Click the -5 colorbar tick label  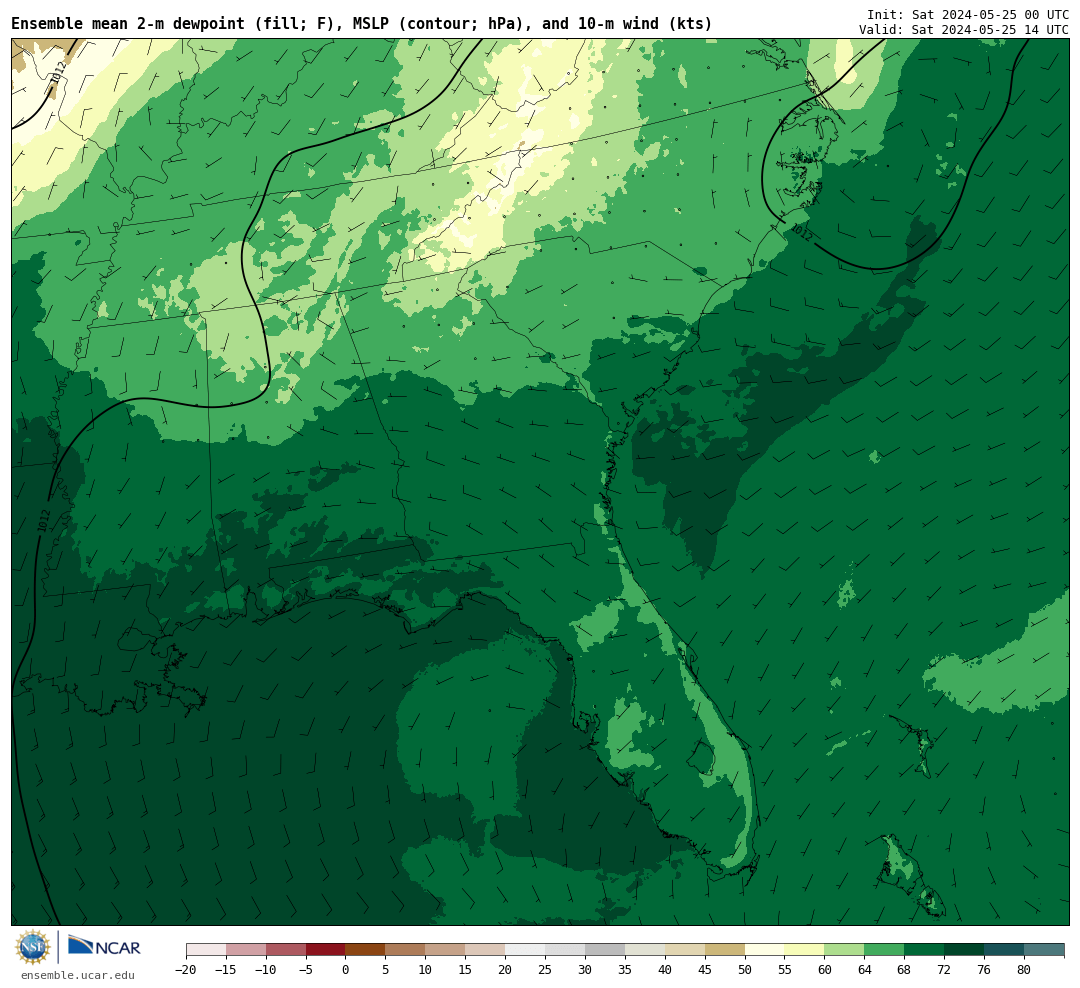click(306, 970)
